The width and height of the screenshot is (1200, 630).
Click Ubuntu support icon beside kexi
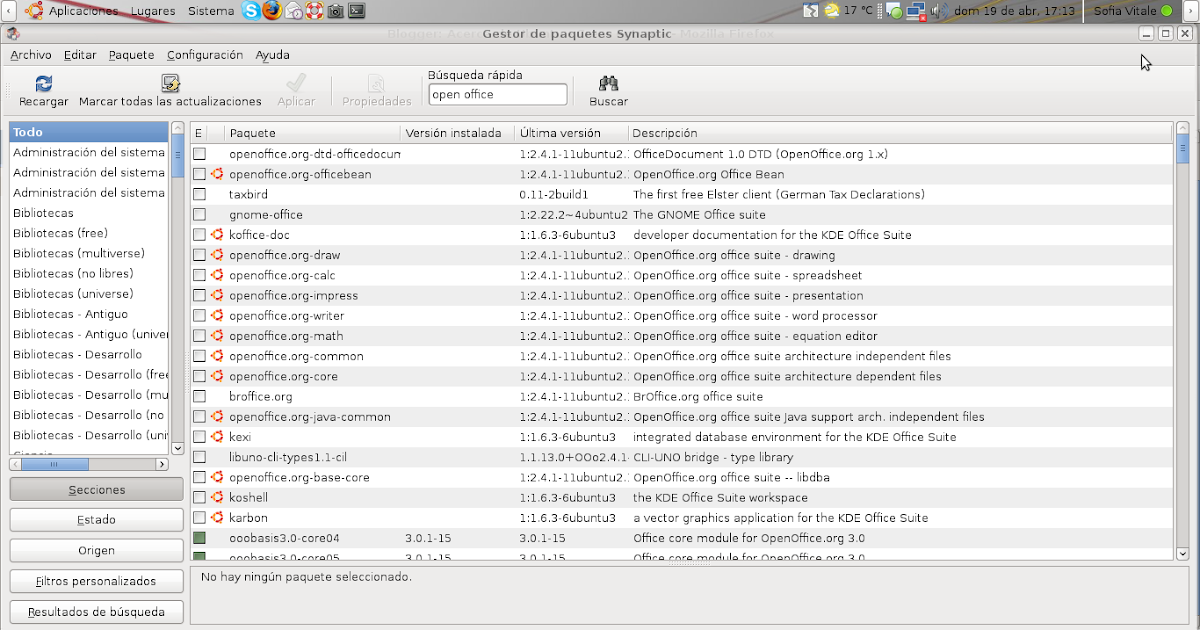217,436
